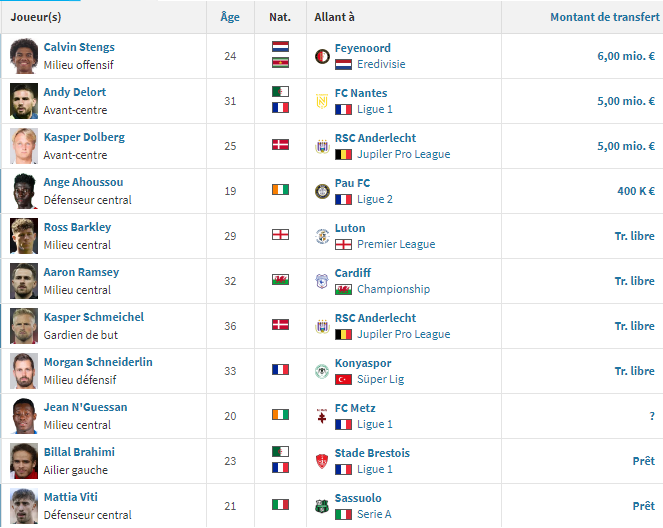Viewport: 663px width, 528px height.
Task: Open the Jupiler Pro League link for Dolberg
Action: point(403,154)
